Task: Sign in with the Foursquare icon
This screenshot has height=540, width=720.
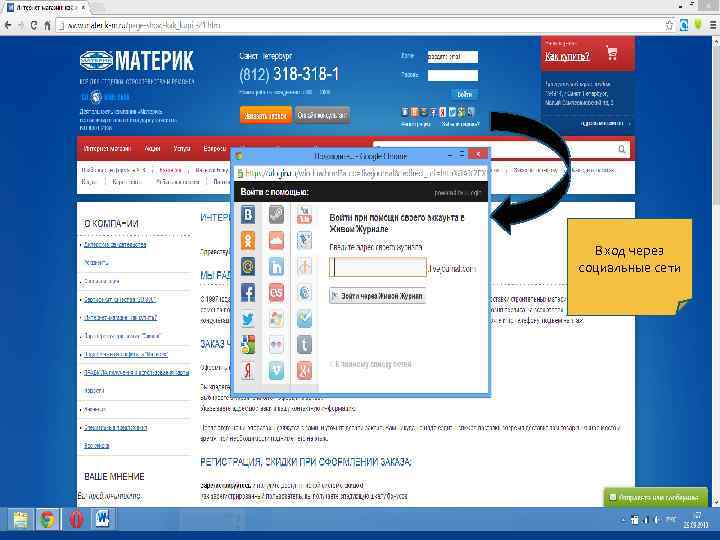Action: click(x=304, y=318)
